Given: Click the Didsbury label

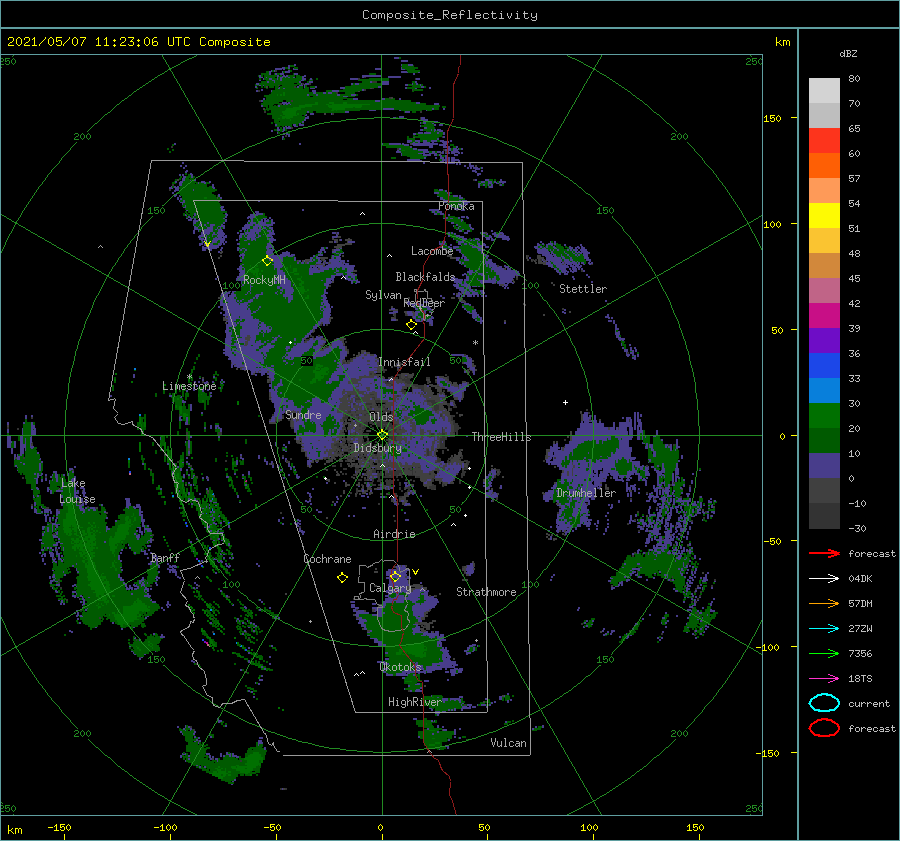Looking at the screenshot, I should pyautogui.click(x=377, y=448).
